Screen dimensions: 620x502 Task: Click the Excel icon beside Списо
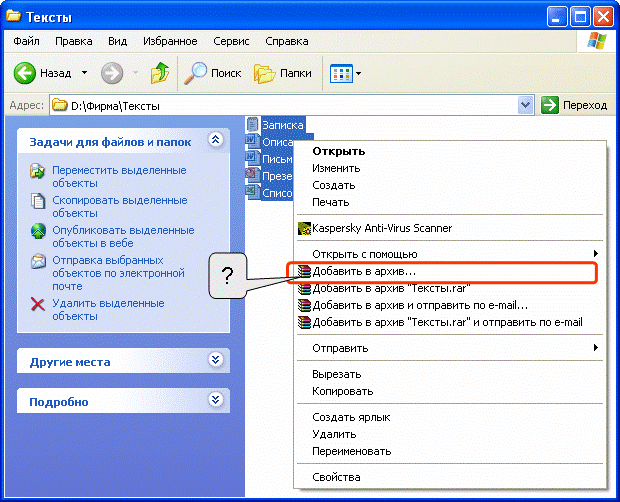coord(251,191)
